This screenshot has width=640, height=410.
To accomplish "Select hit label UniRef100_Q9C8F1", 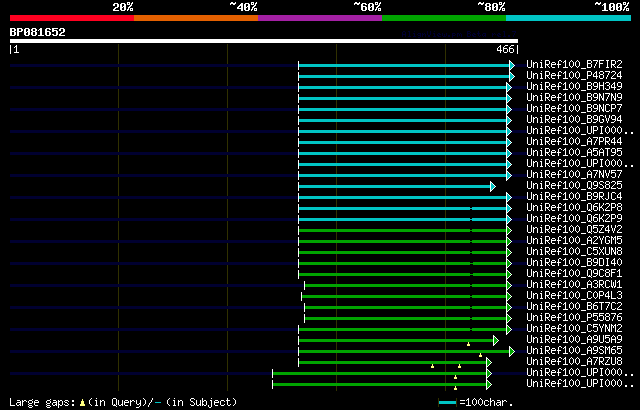I will click(x=574, y=274).
